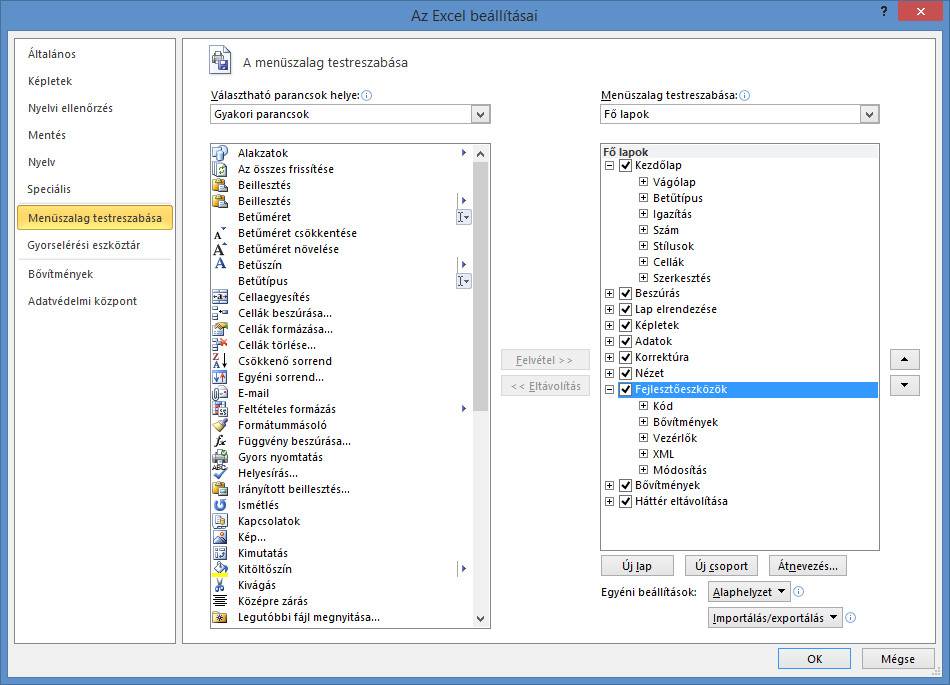950x685 pixels.
Task: Click the info icon beside Választható parancsok helye
Action: pyautogui.click(x=367, y=95)
